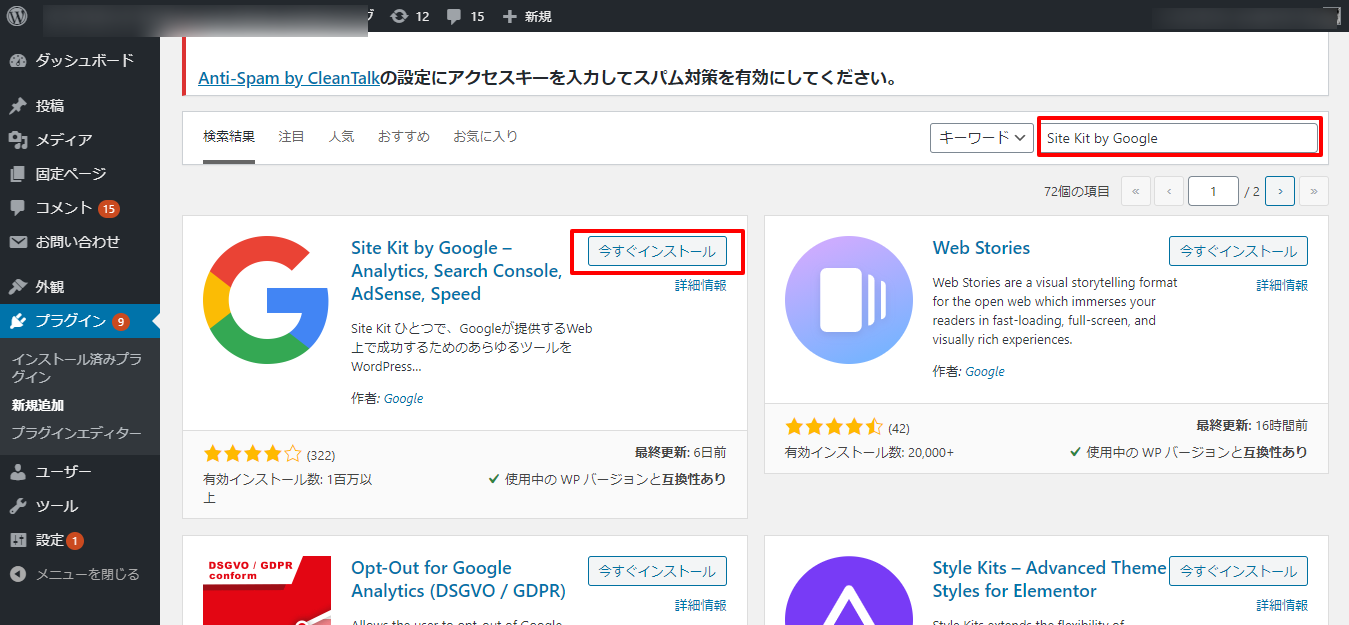The height and width of the screenshot is (625, 1349).
Task: Open Site Kit by Google title link
Action: point(457,271)
